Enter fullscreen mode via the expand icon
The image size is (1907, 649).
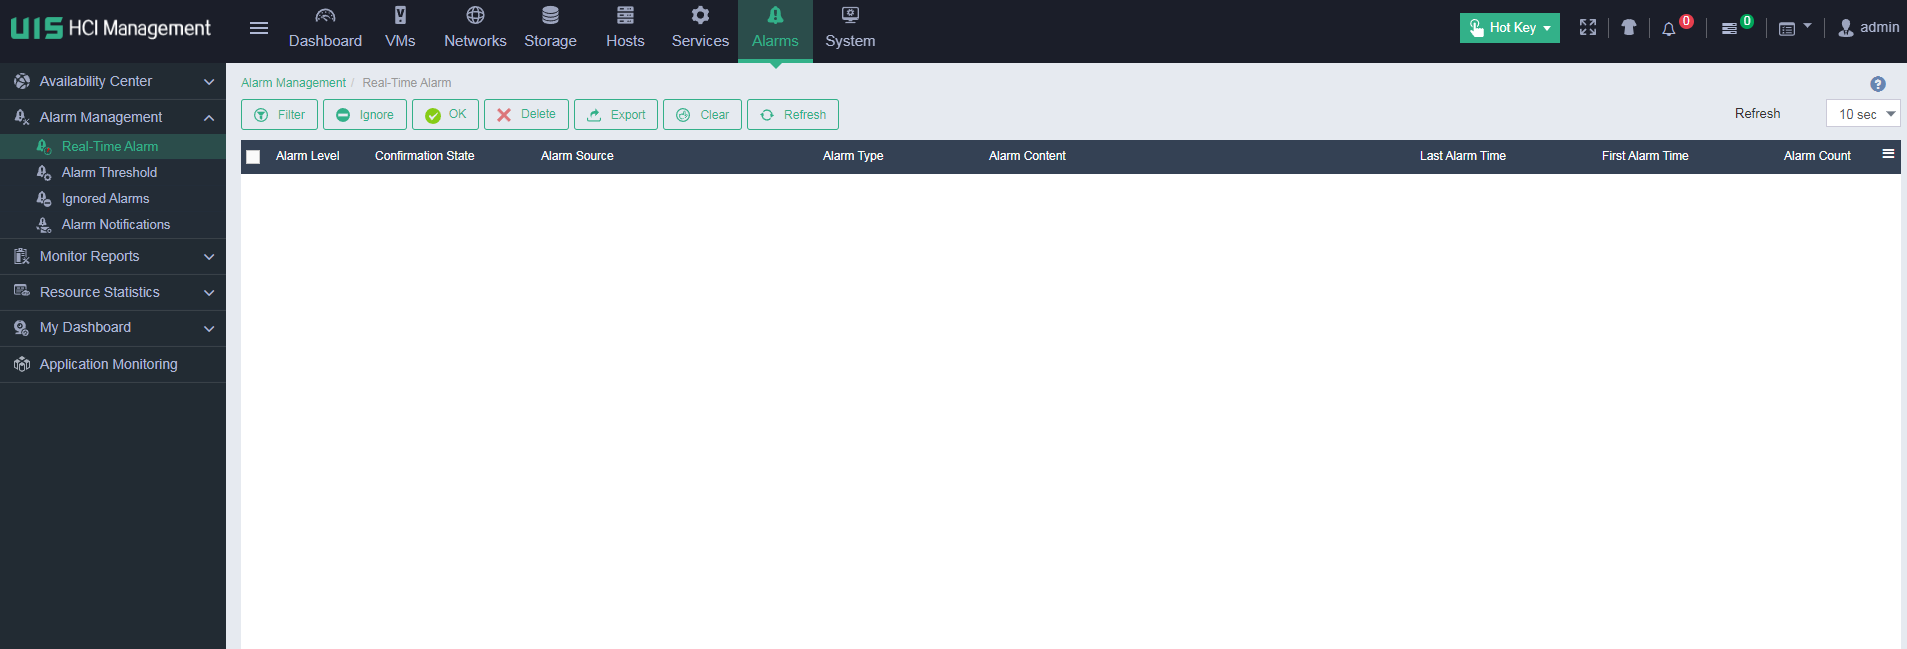1588,28
